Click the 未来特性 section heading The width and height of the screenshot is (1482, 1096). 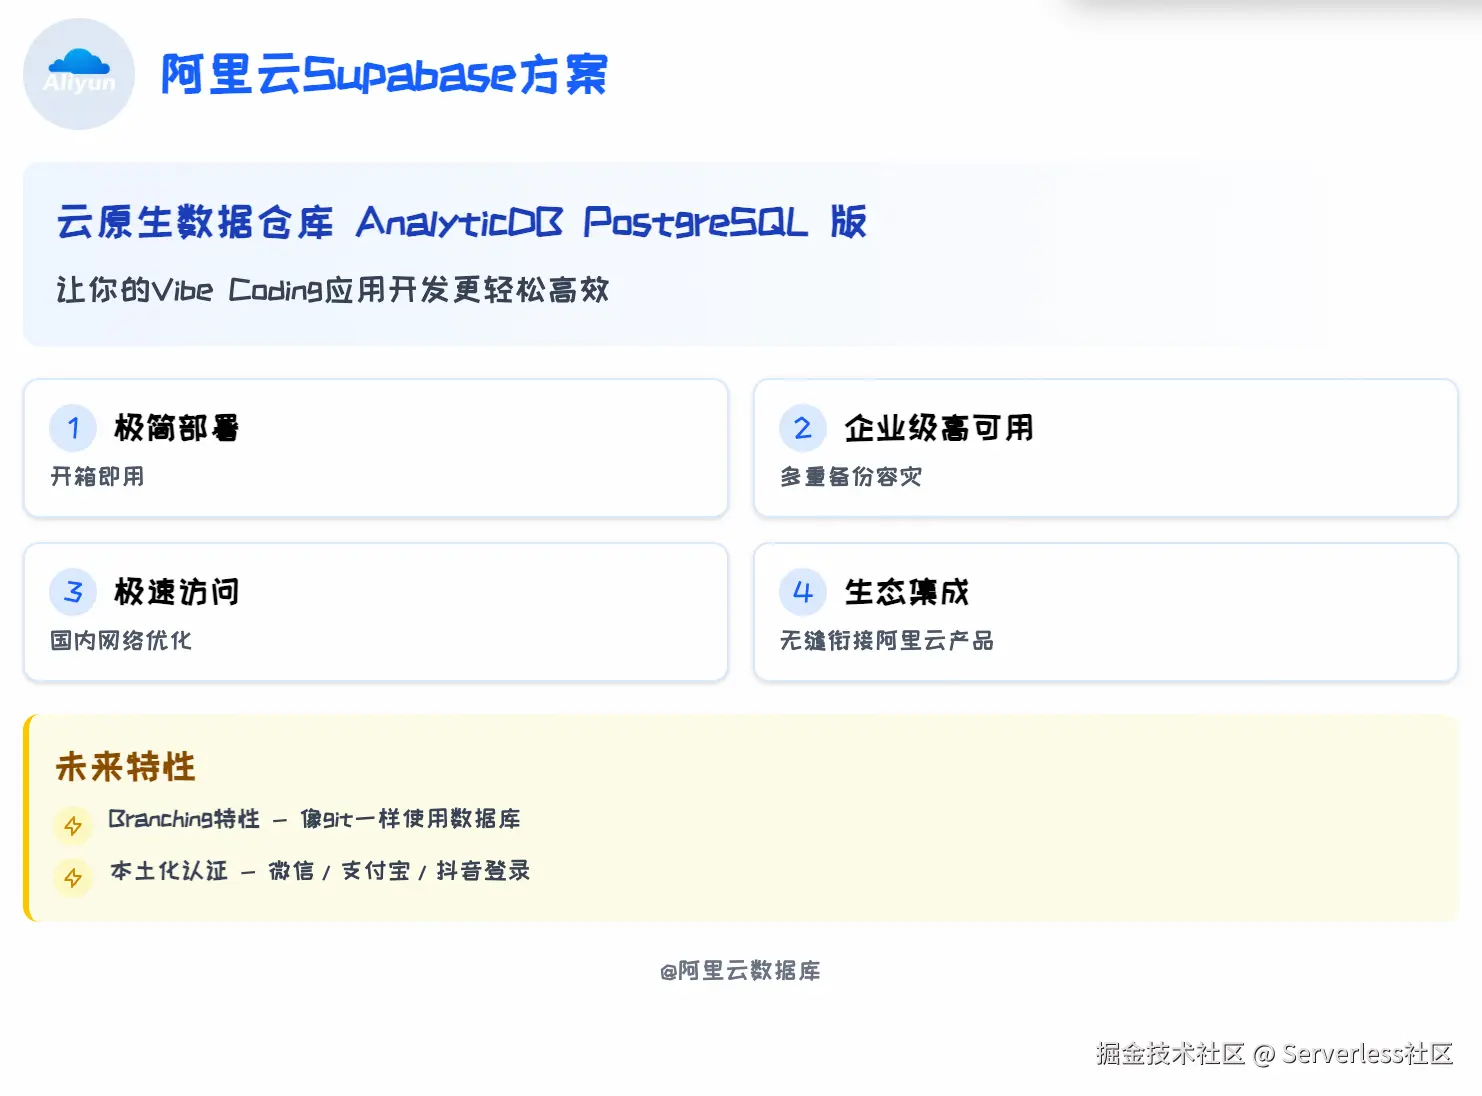point(126,767)
